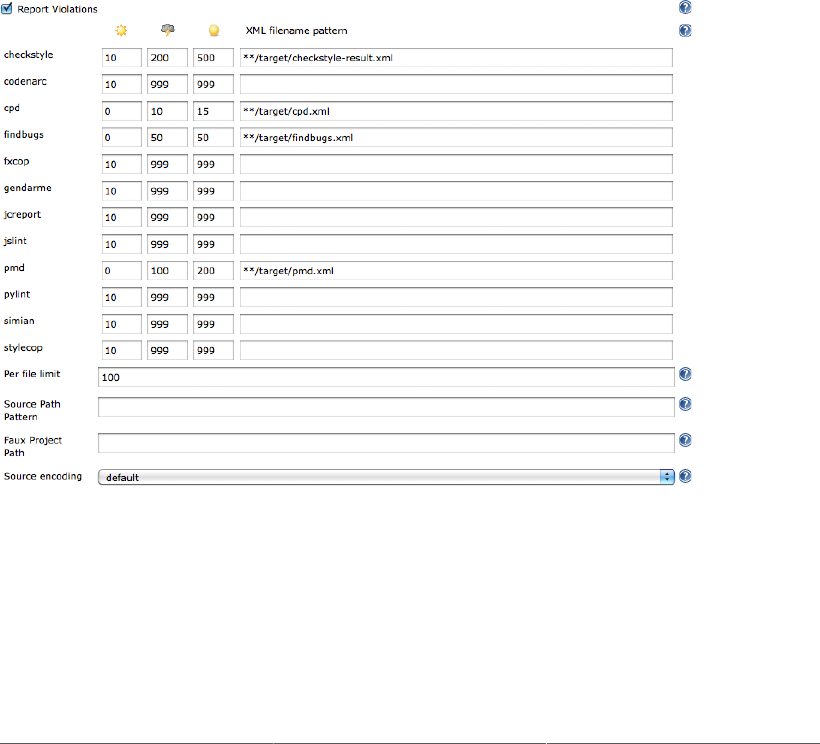Click the findbugs row label

[x=24, y=135]
